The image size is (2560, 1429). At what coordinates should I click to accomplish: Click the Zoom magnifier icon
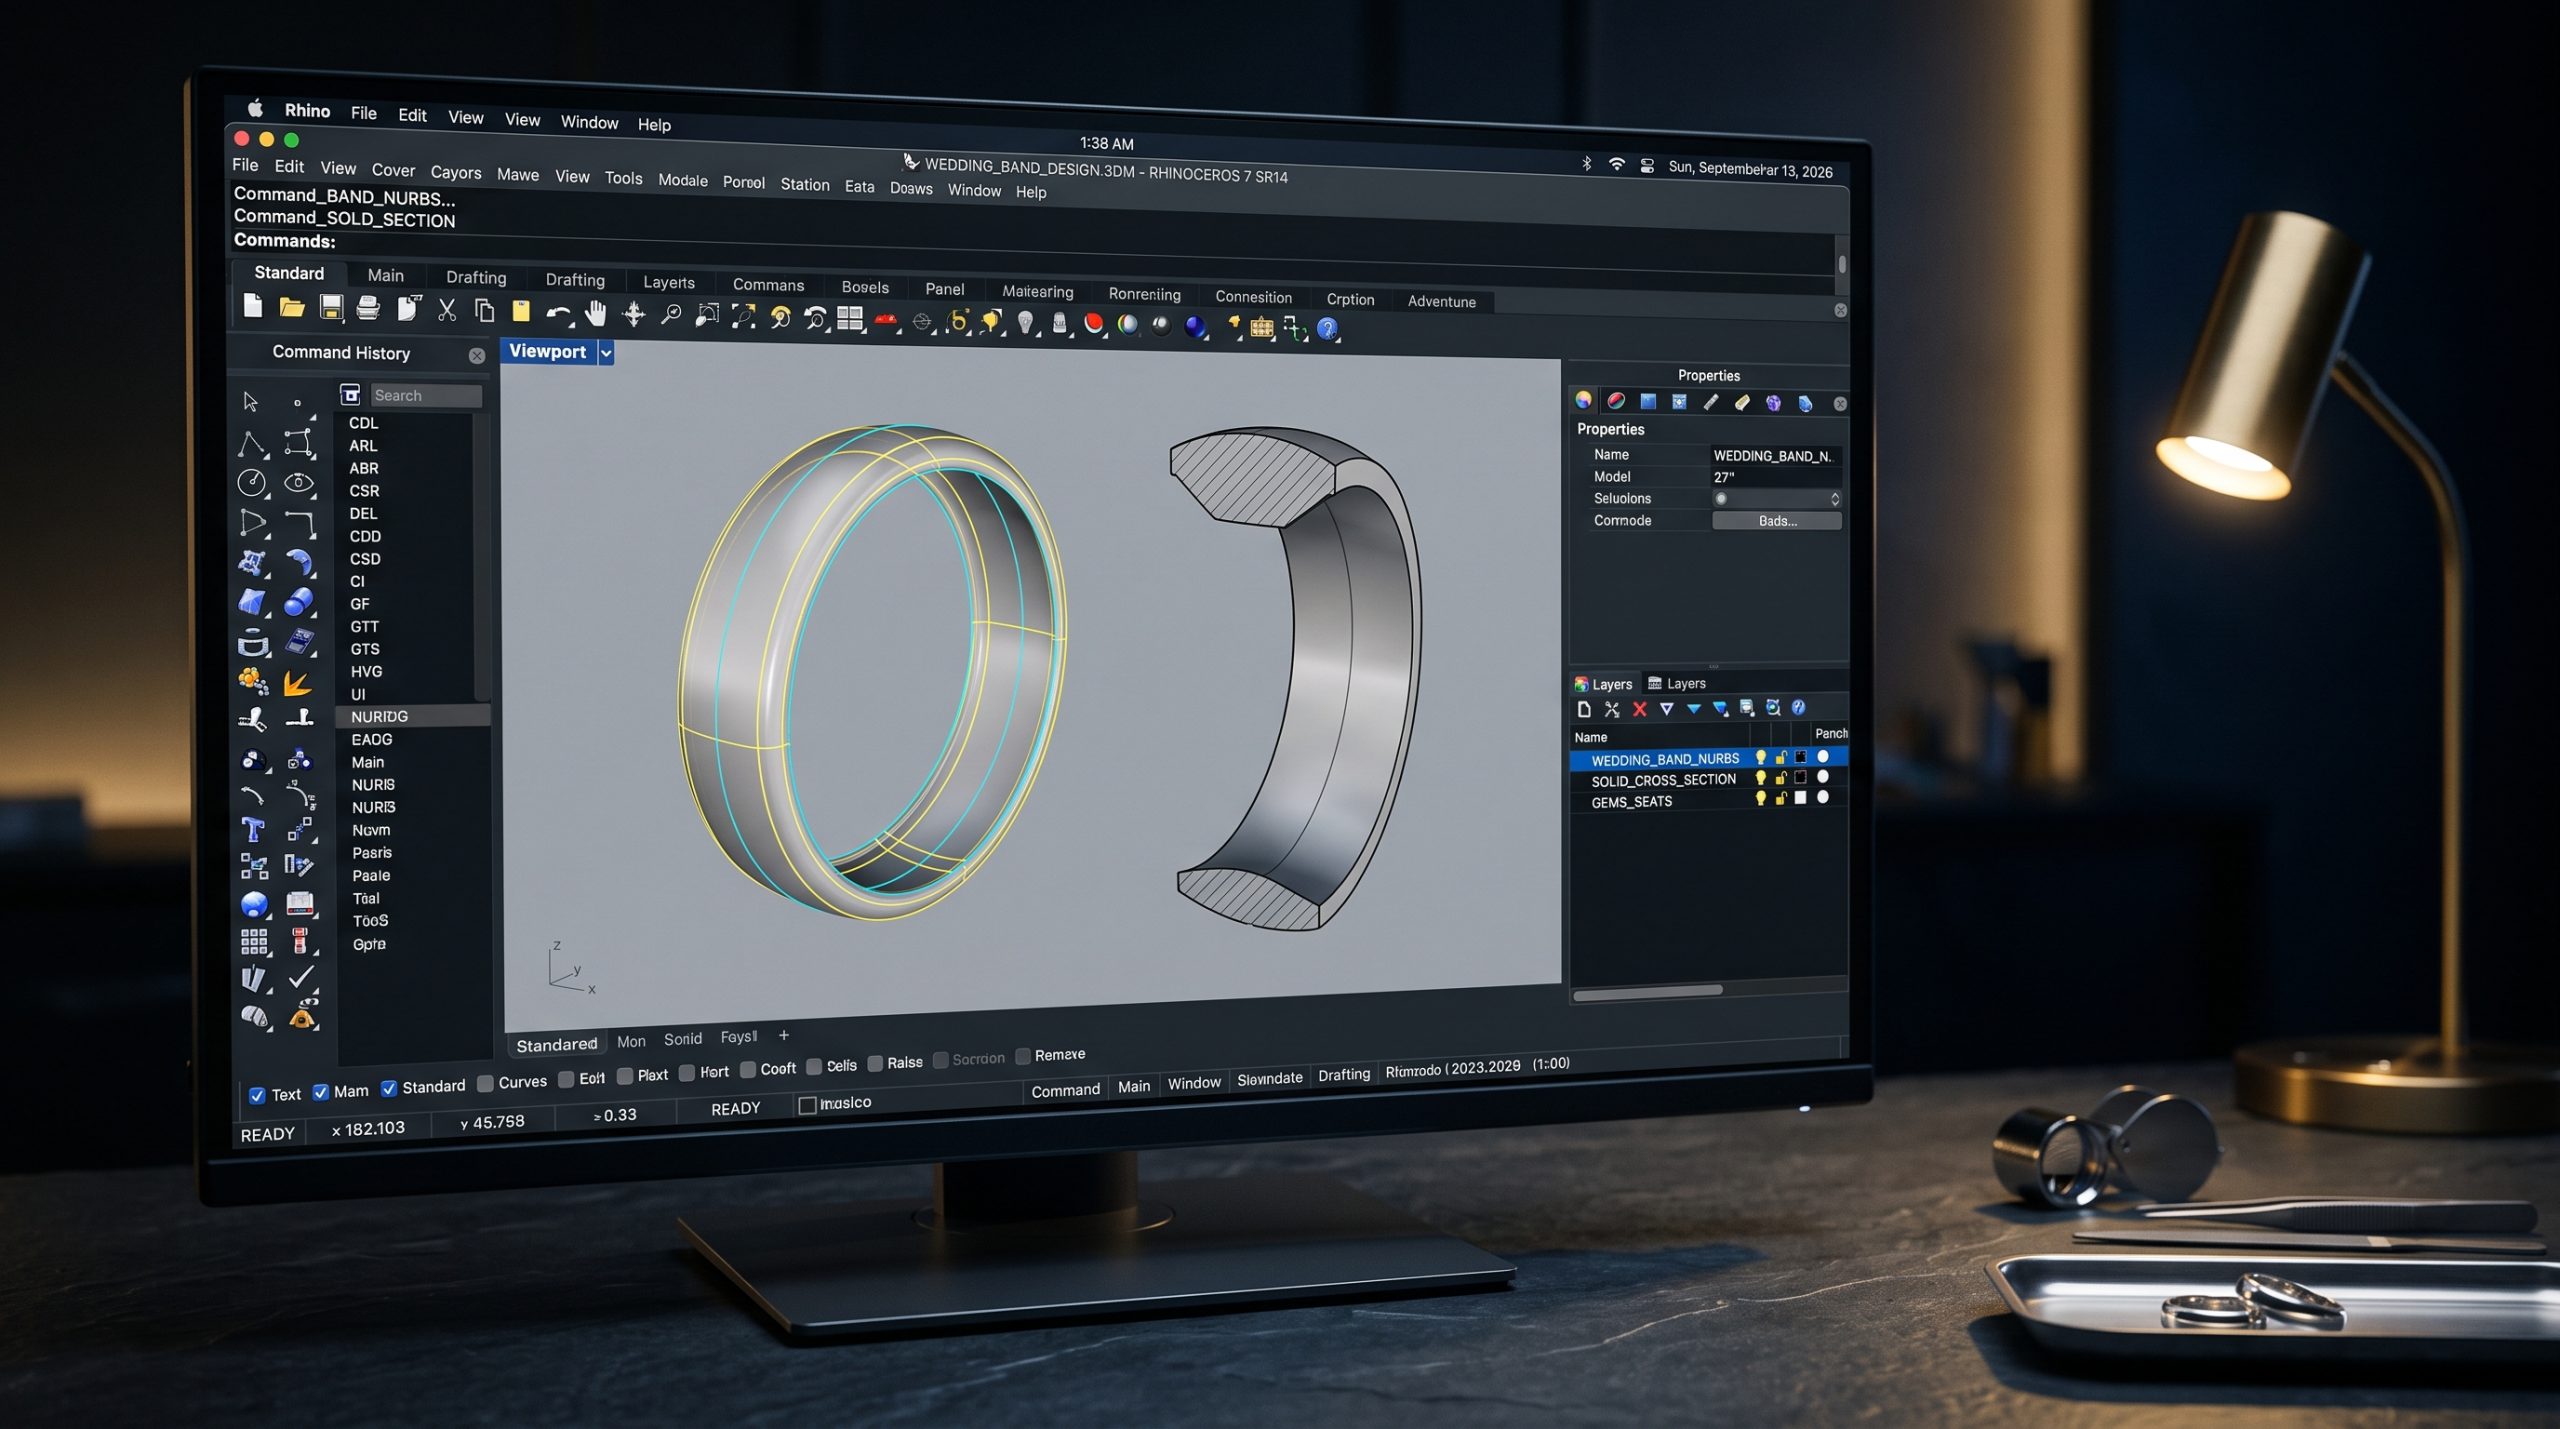(671, 315)
